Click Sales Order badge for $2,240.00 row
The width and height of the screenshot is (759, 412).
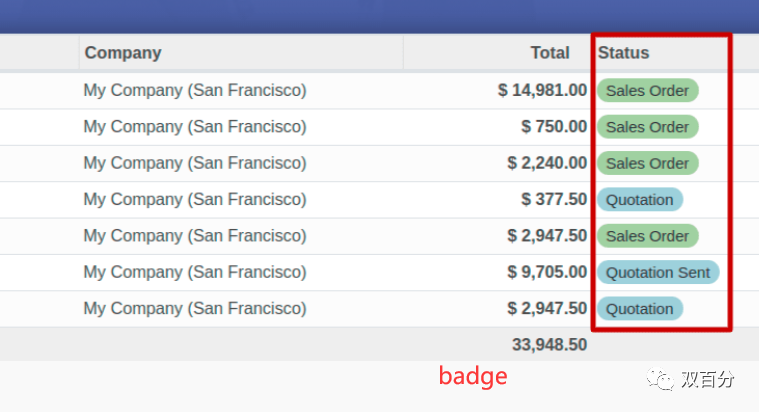tap(647, 163)
